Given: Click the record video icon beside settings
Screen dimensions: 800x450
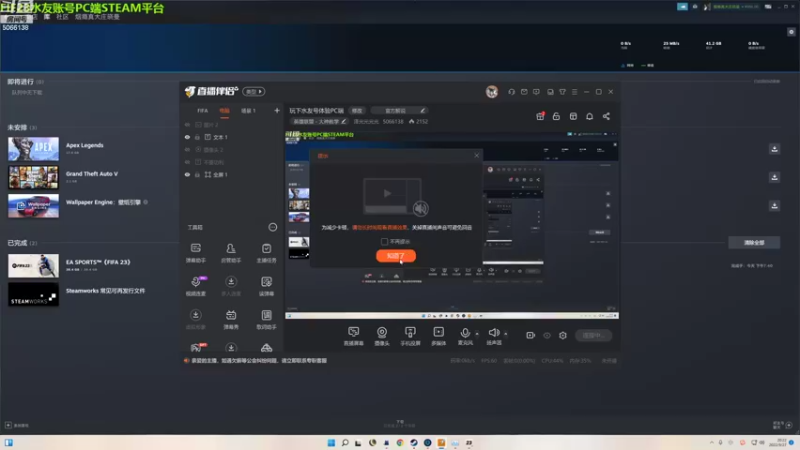Looking at the screenshot, I should click(531, 335).
